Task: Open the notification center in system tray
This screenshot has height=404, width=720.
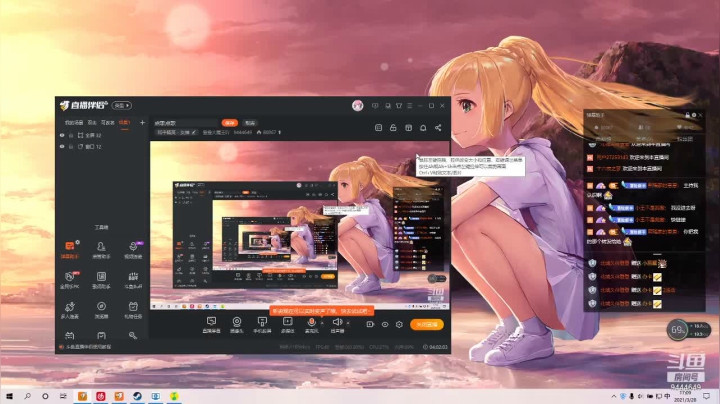Action: click(x=707, y=396)
